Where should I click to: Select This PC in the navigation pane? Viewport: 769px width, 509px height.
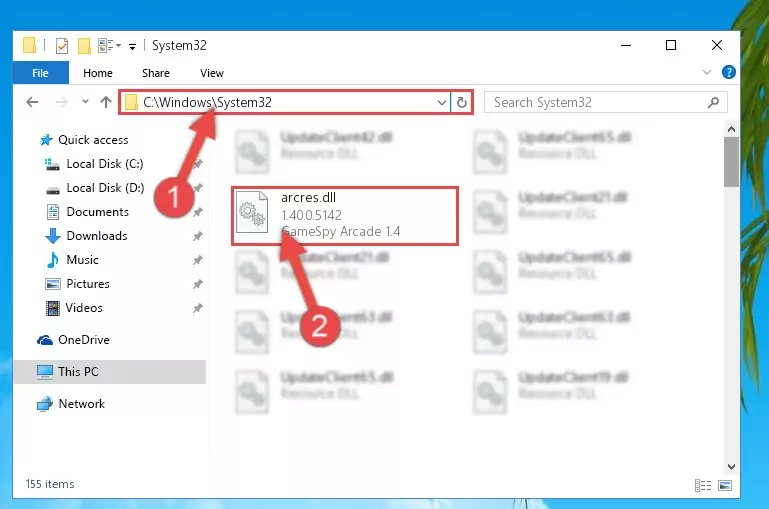click(78, 372)
